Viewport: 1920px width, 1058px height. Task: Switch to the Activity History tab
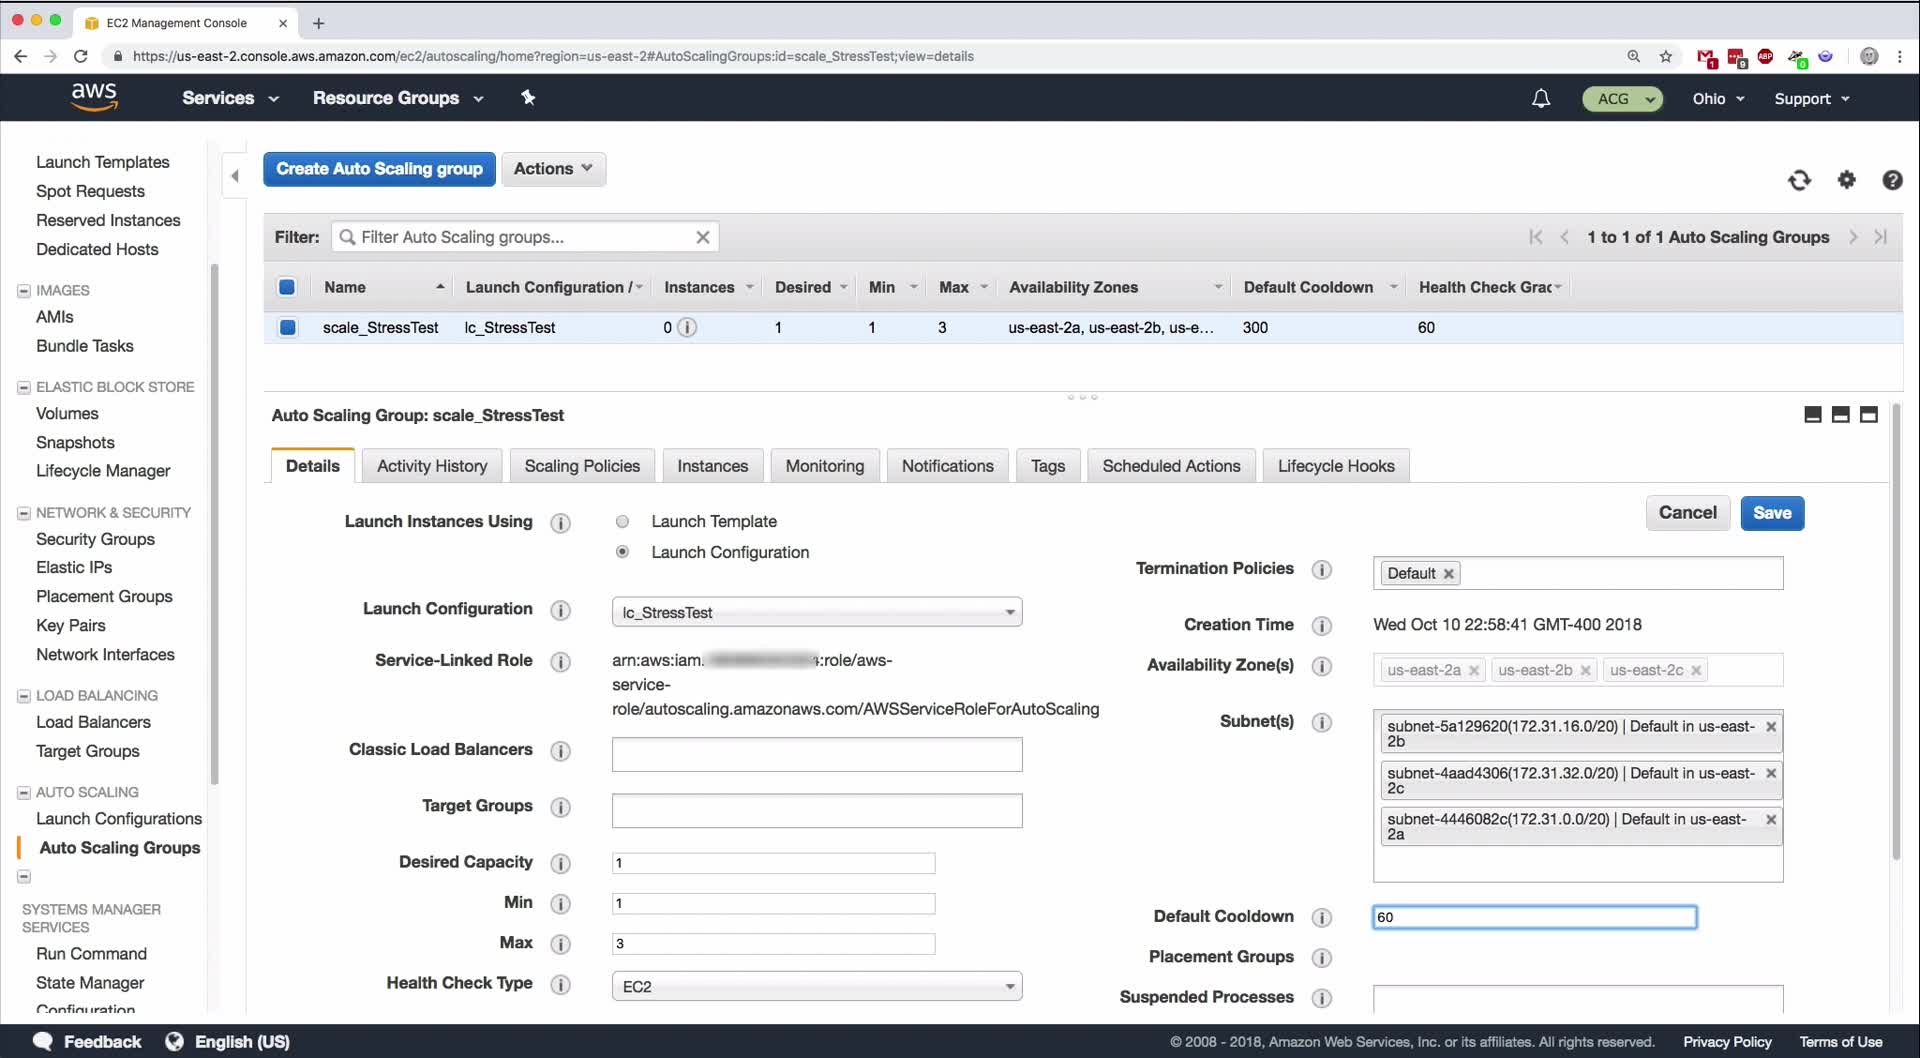[432, 466]
